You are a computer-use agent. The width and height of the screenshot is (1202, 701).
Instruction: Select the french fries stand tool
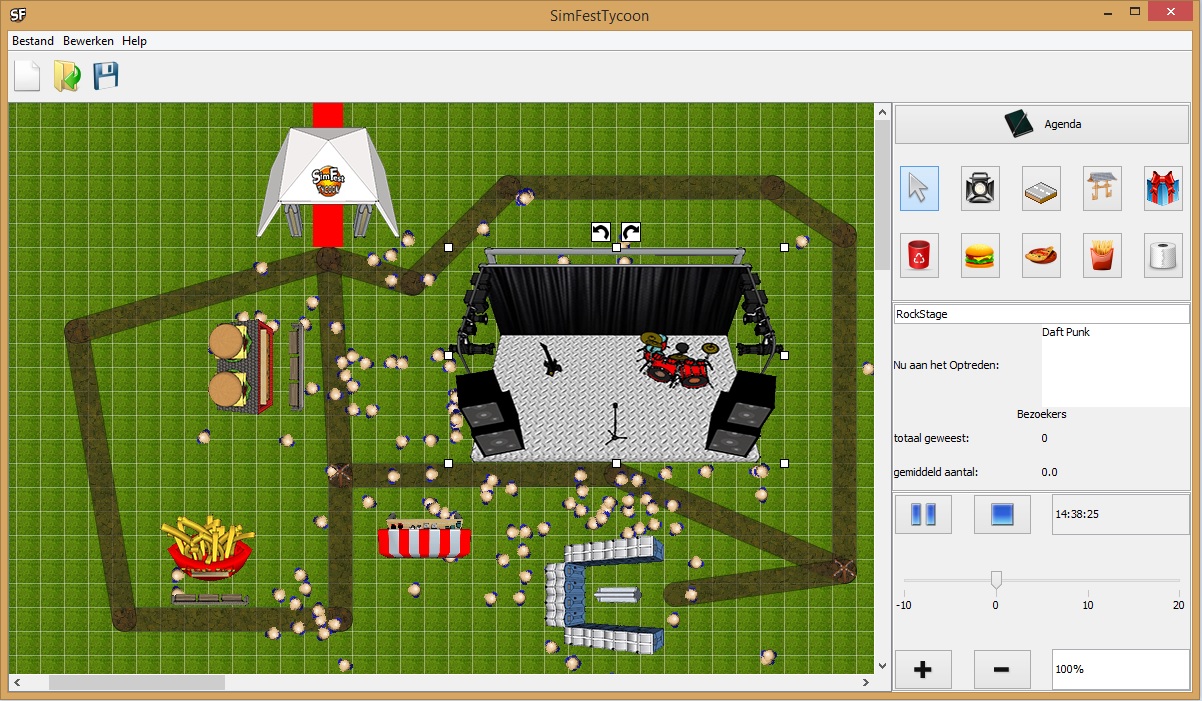coord(1102,256)
